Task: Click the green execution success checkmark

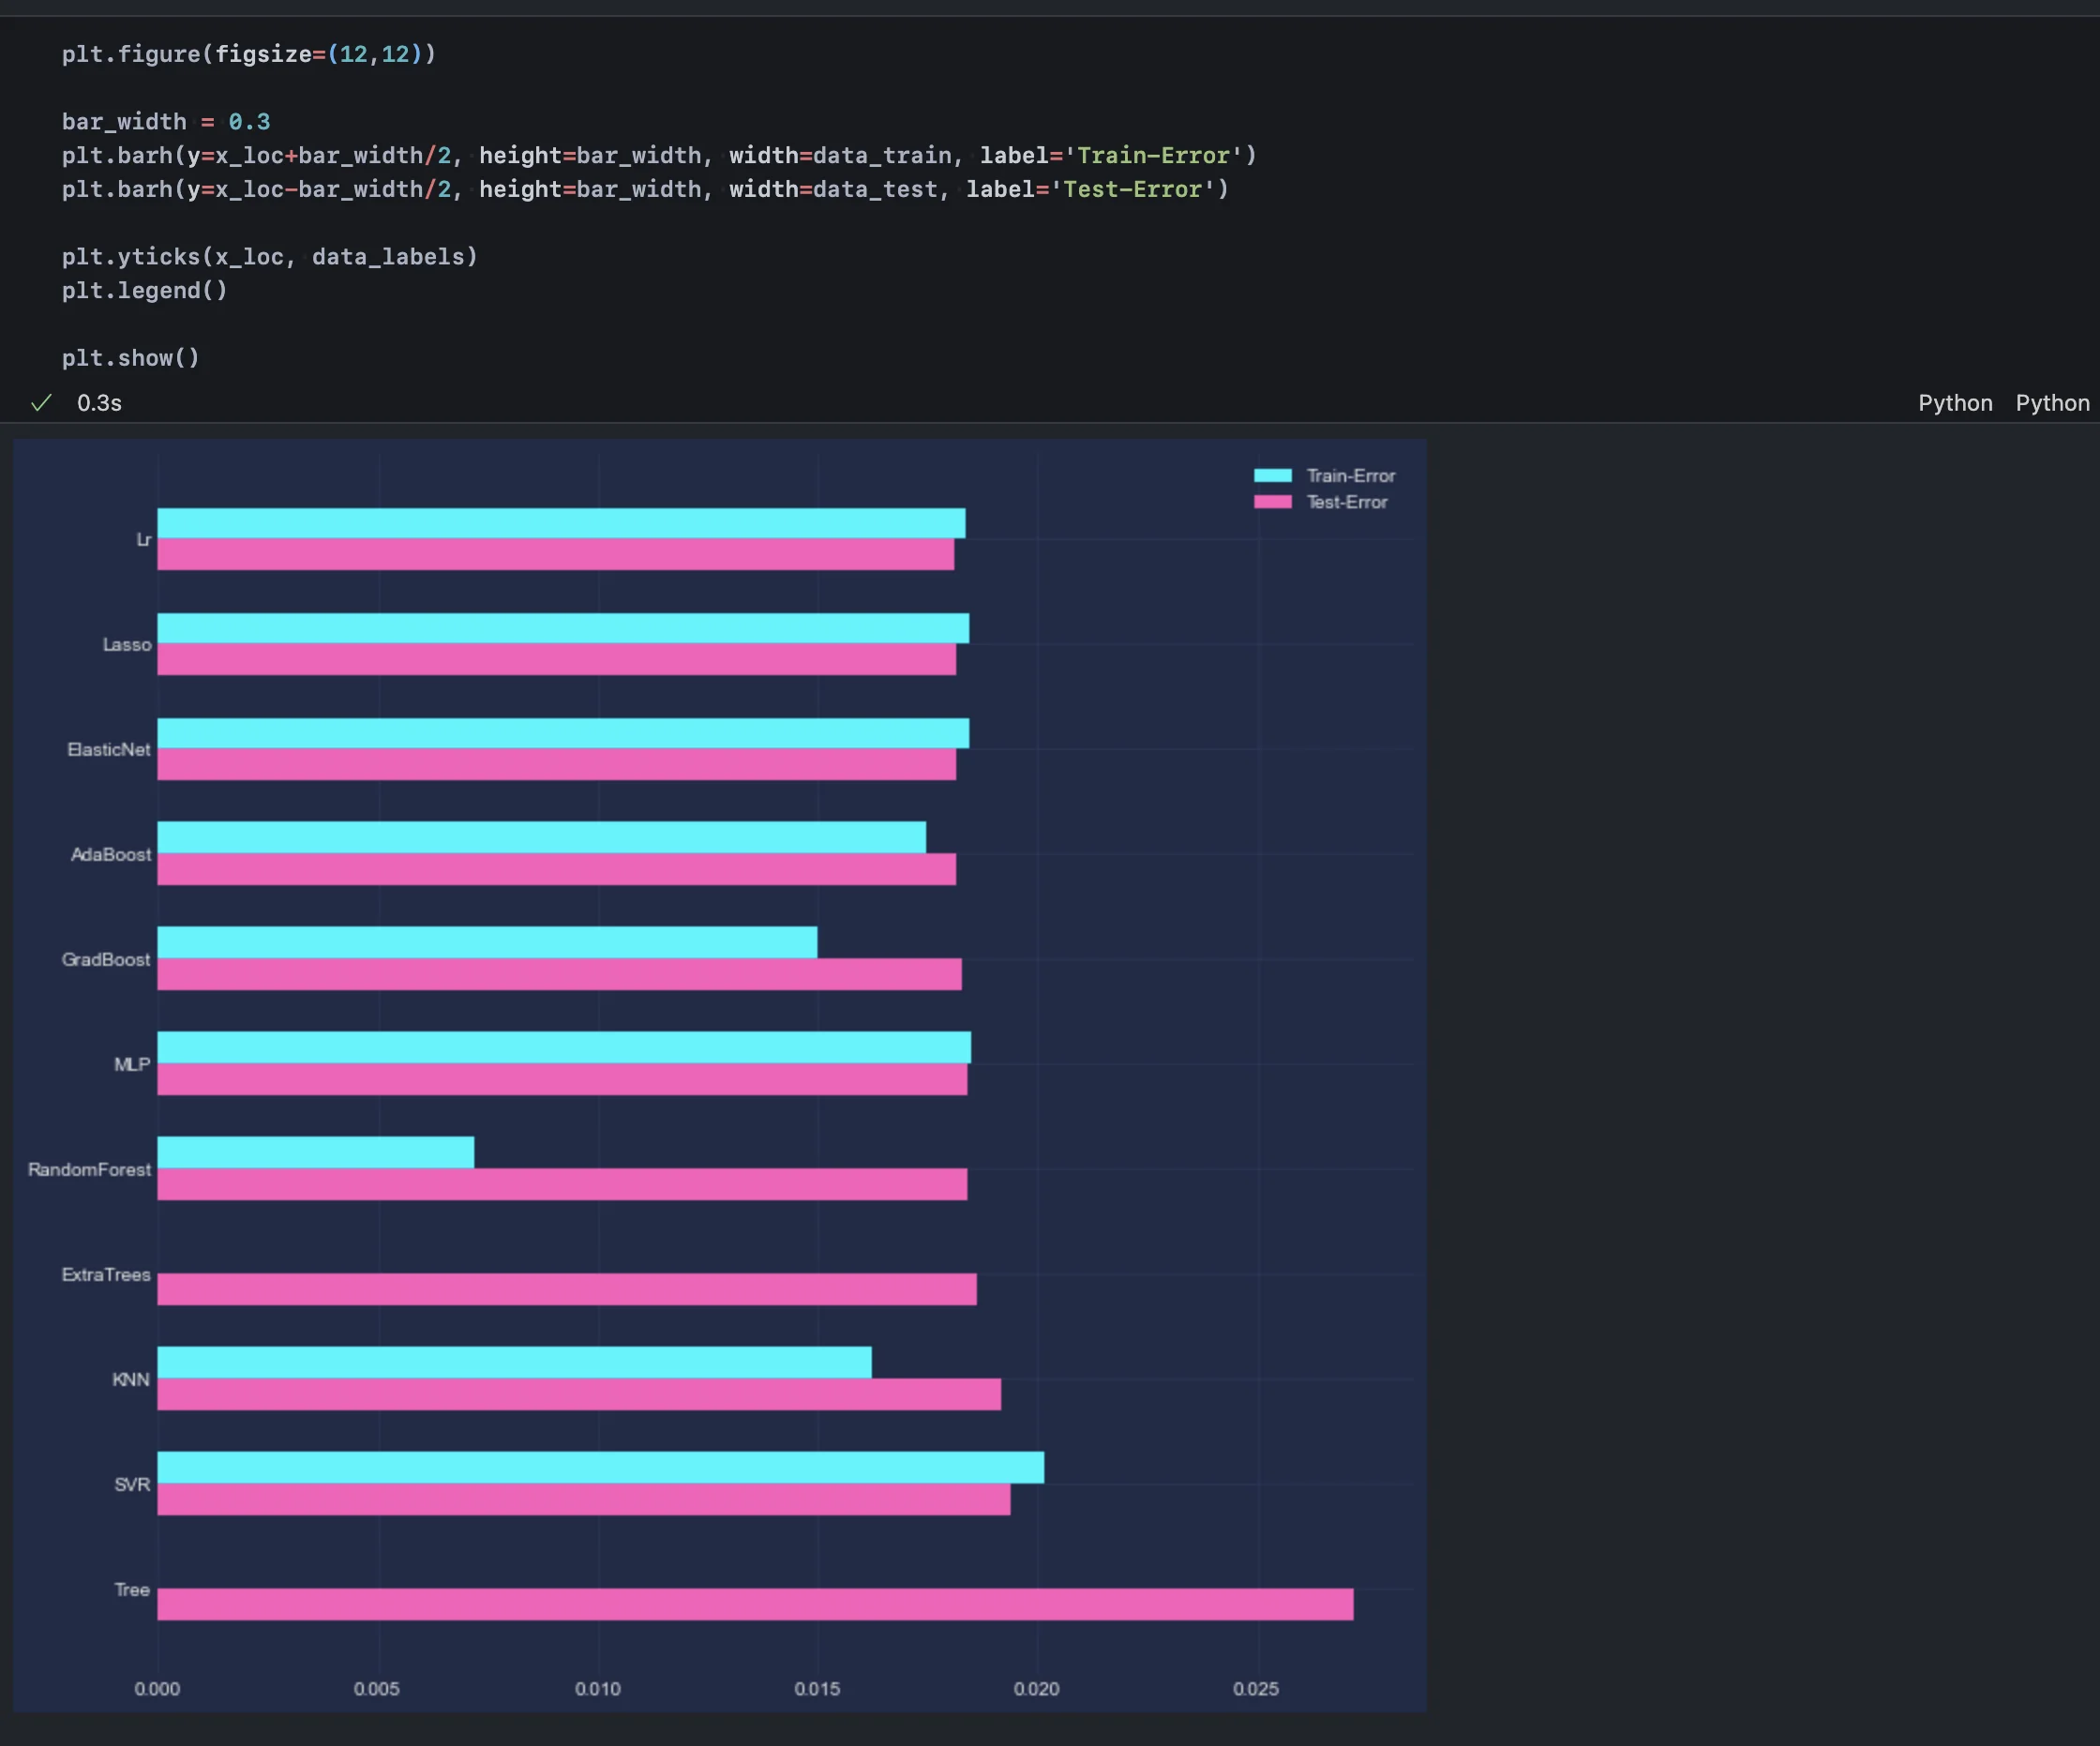Action: point(41,403)
